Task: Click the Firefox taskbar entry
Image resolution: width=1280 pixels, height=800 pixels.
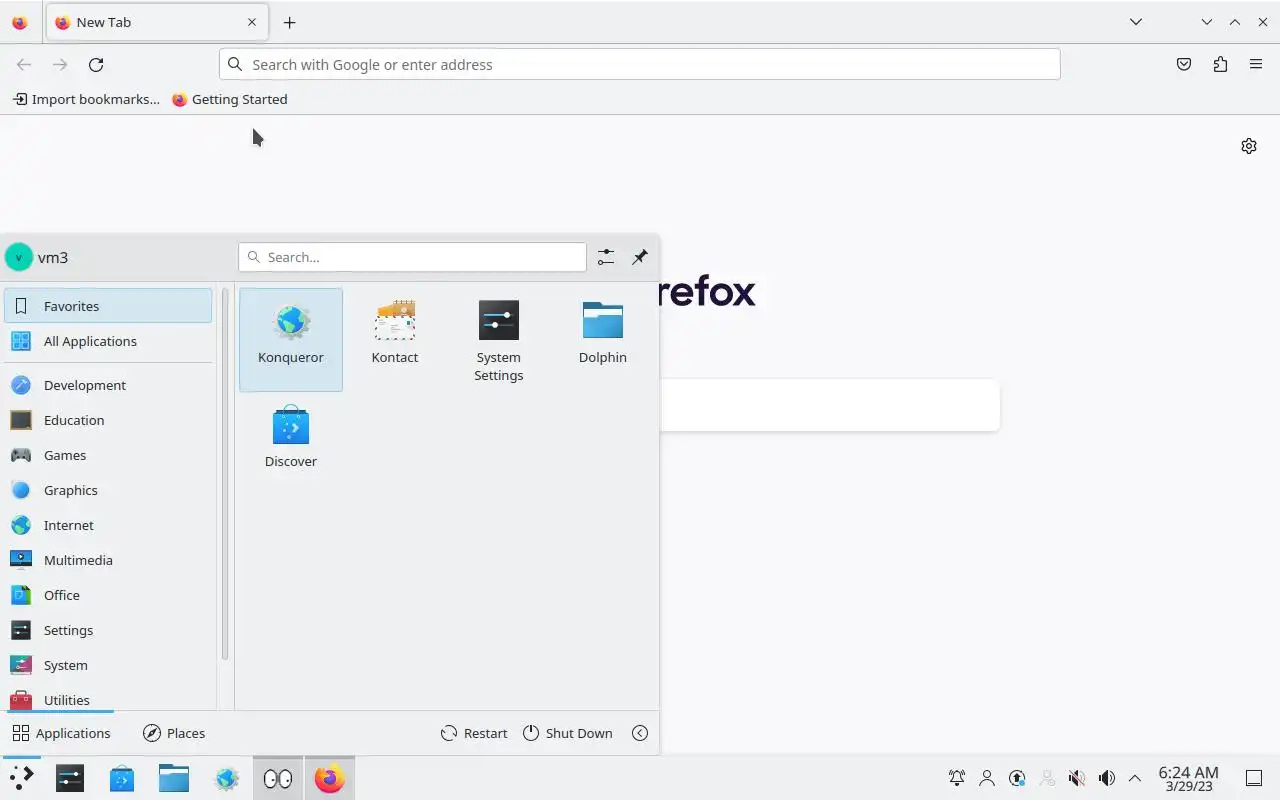Action: tap(330, 778)
